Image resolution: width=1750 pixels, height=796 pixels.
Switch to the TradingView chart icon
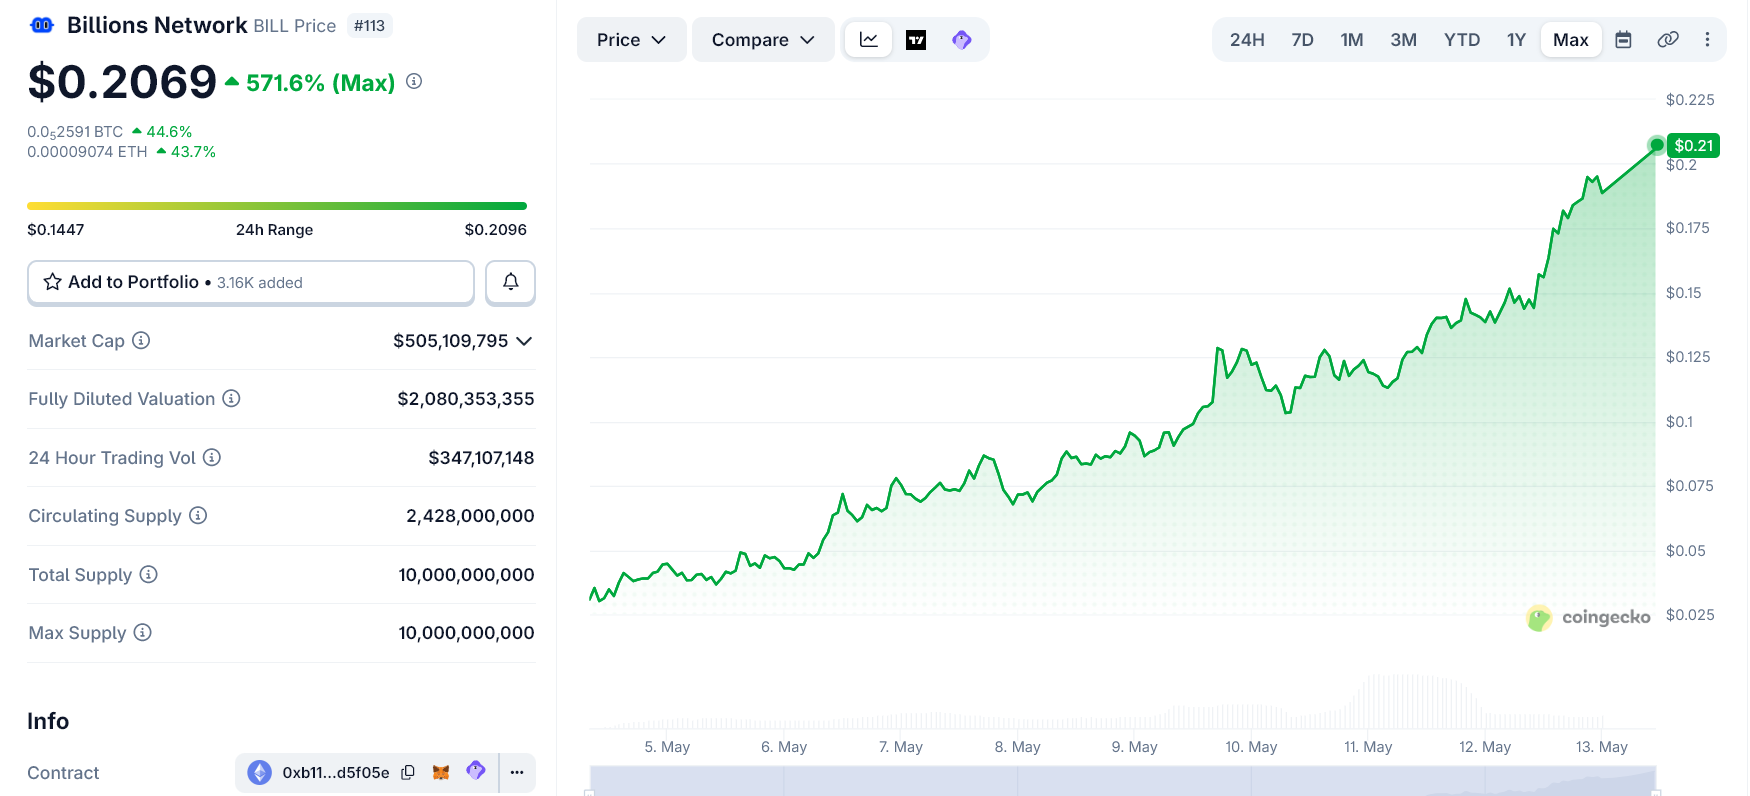tap(916, 40)
